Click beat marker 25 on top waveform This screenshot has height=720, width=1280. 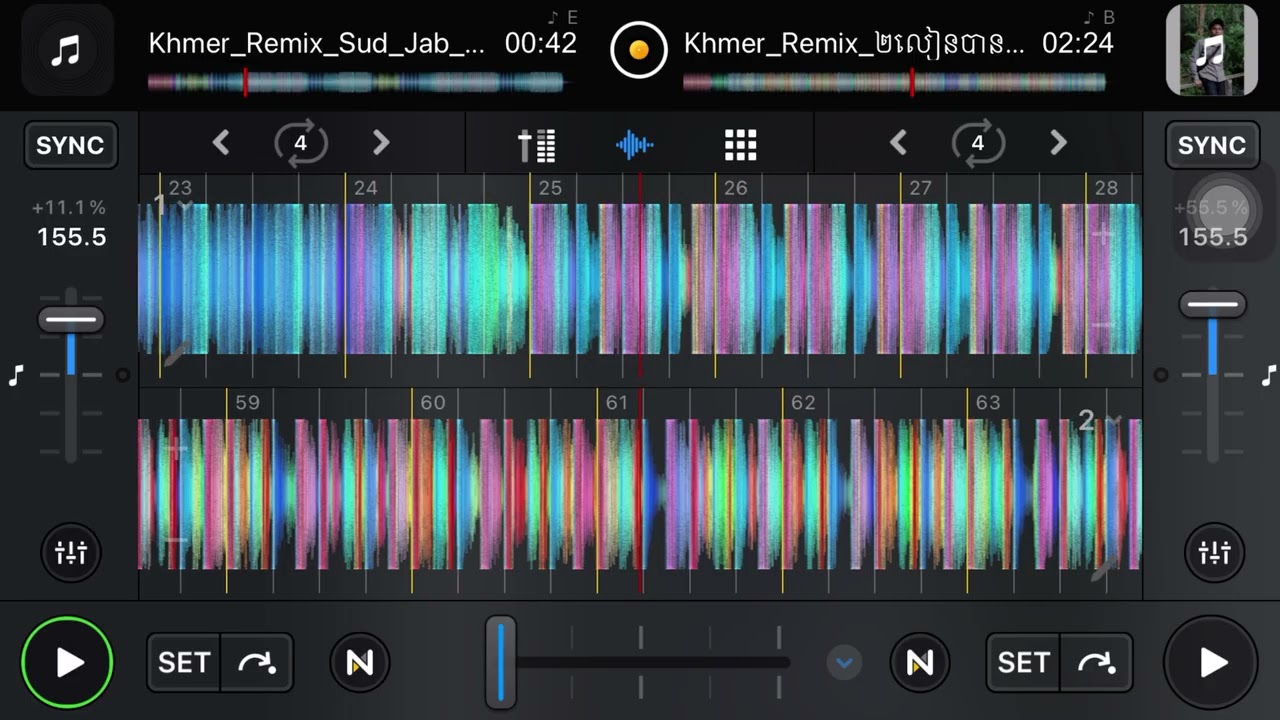coord(550,187)
